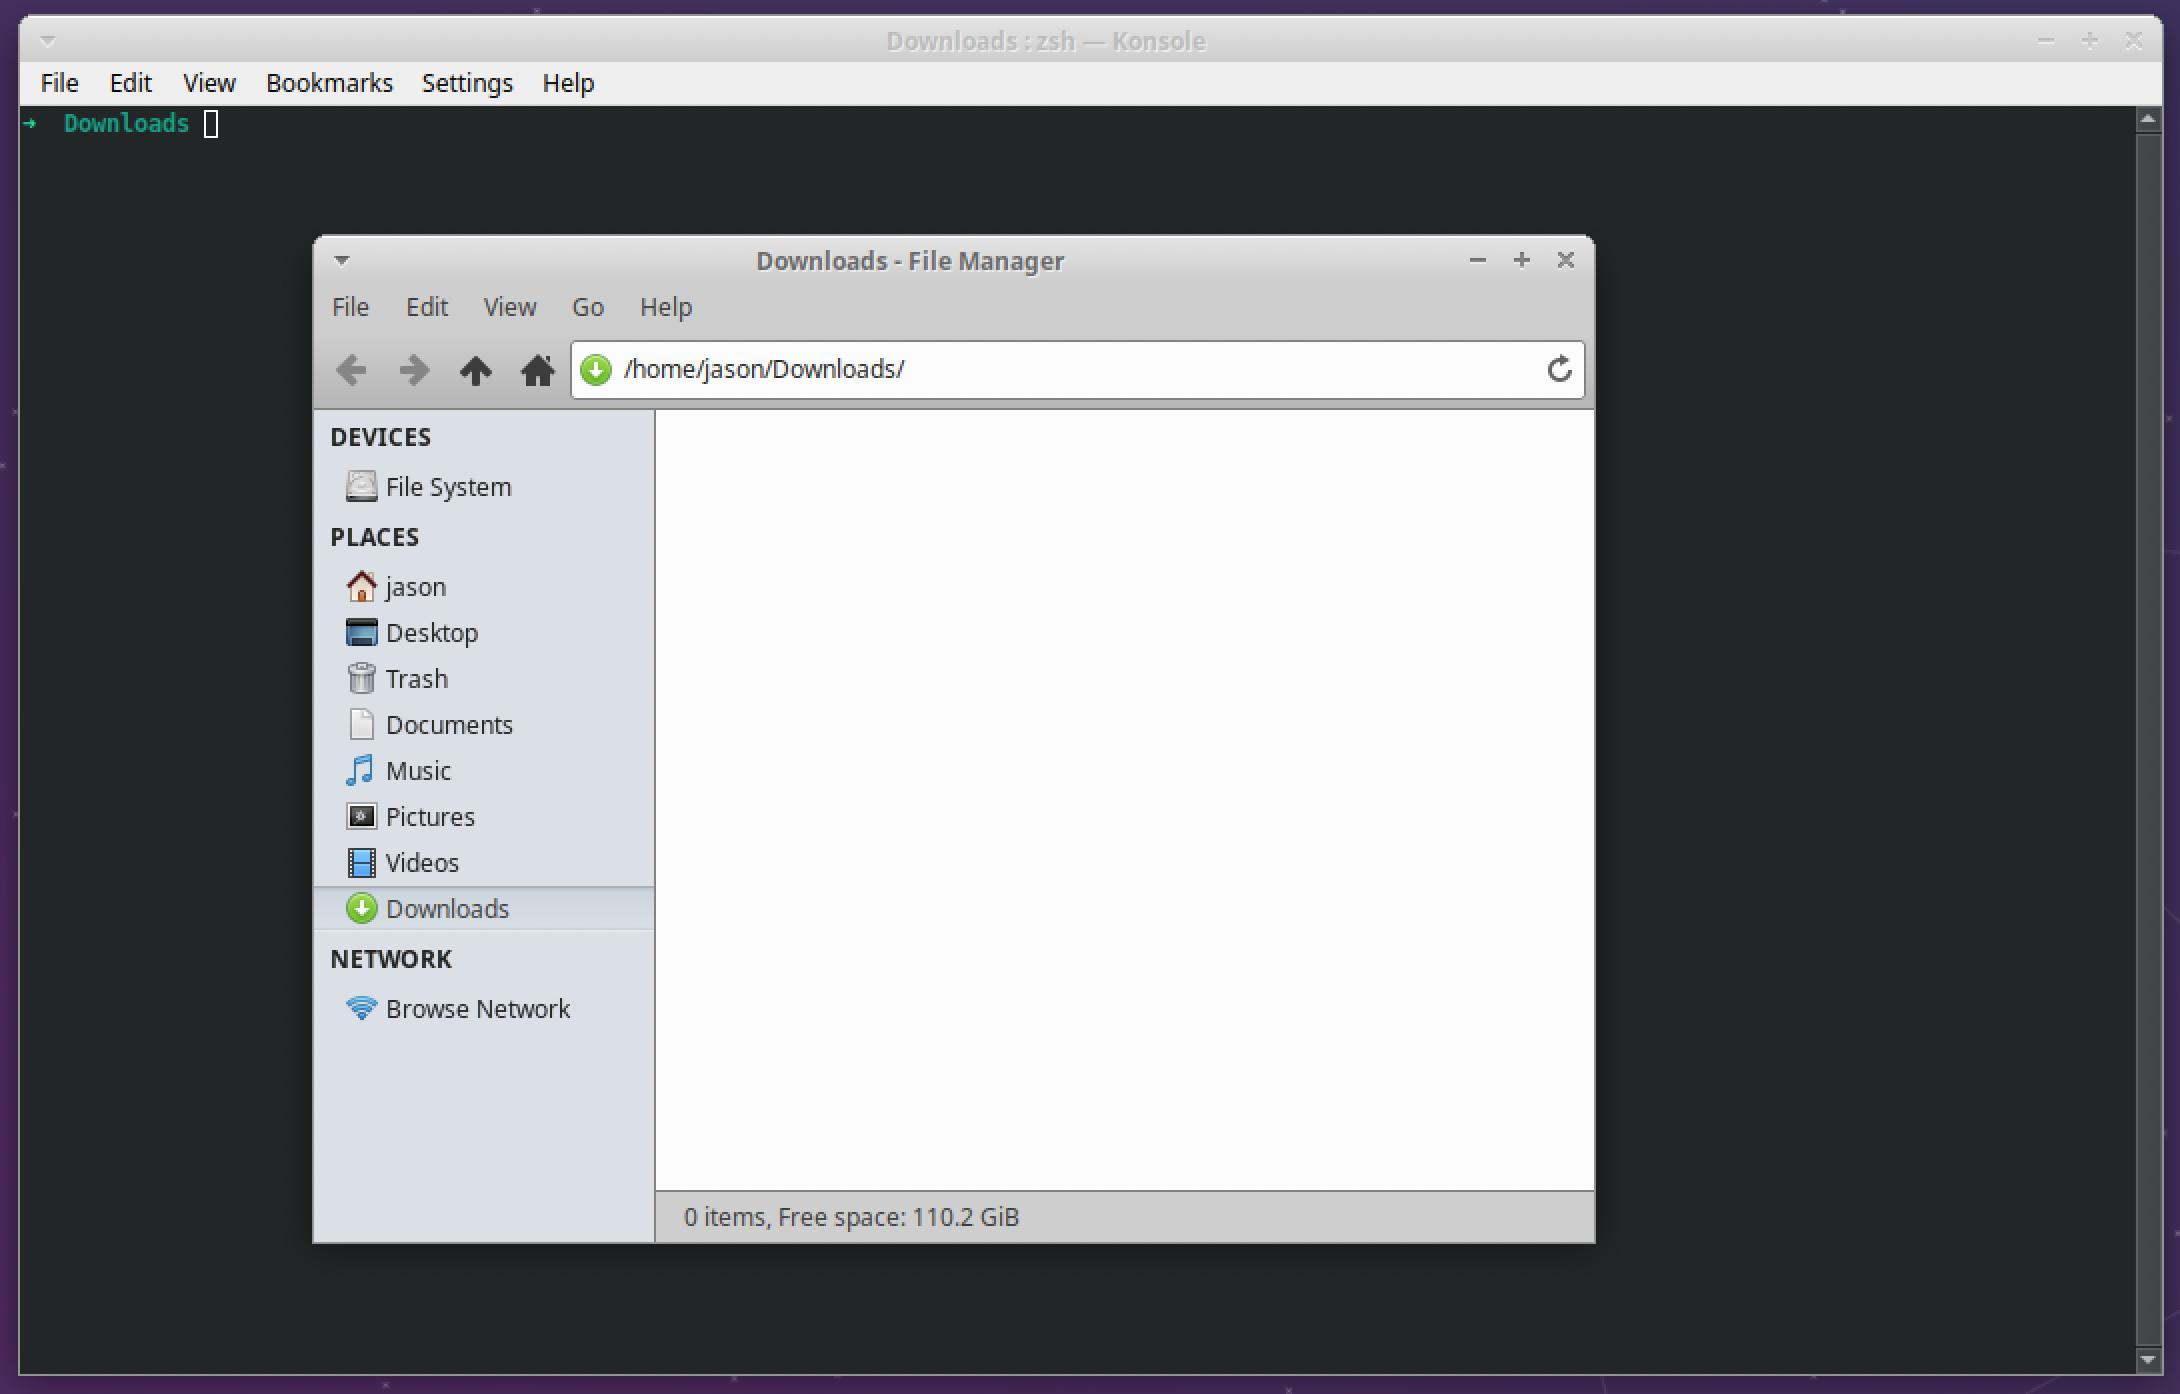
Task: Reload the current folder view
Action: [x=1559, y=369]
